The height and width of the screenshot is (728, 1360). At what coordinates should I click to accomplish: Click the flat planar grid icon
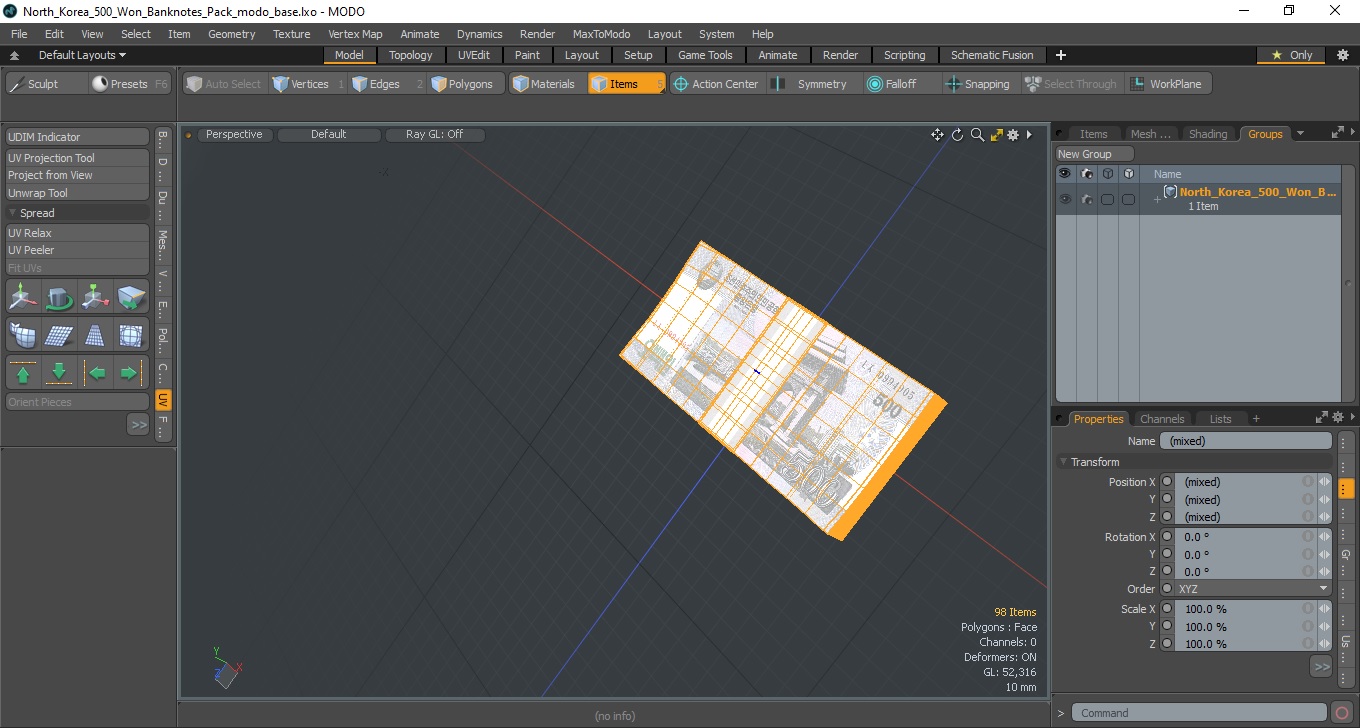[60, 335]
